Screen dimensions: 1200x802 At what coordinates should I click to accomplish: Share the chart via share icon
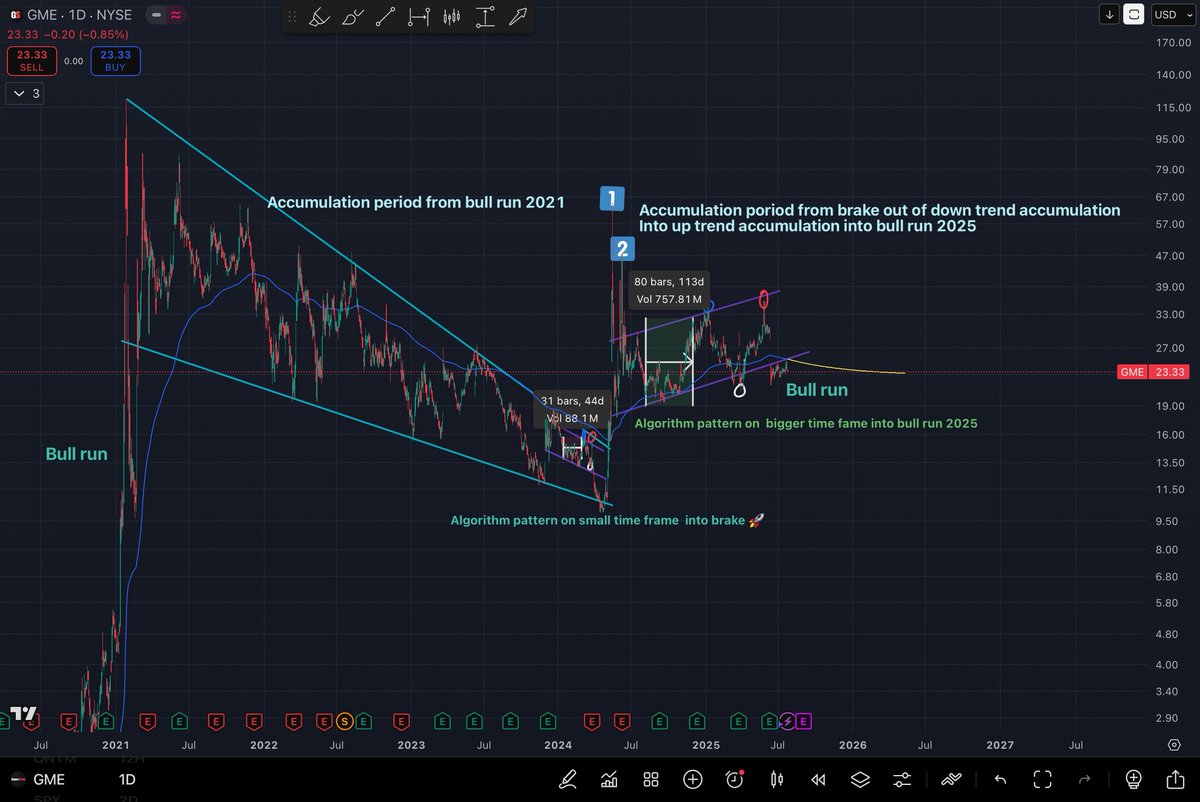1175,779
